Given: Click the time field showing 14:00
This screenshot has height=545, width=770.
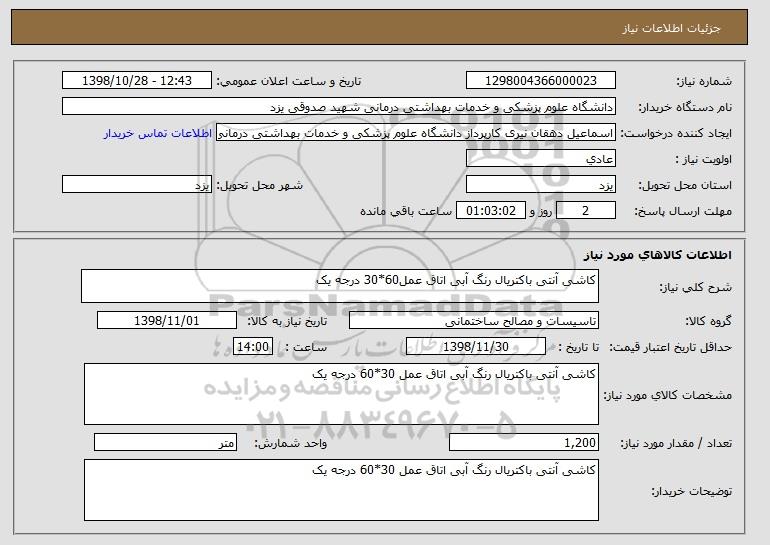Looking at the screenshot, I should [252, 347].
